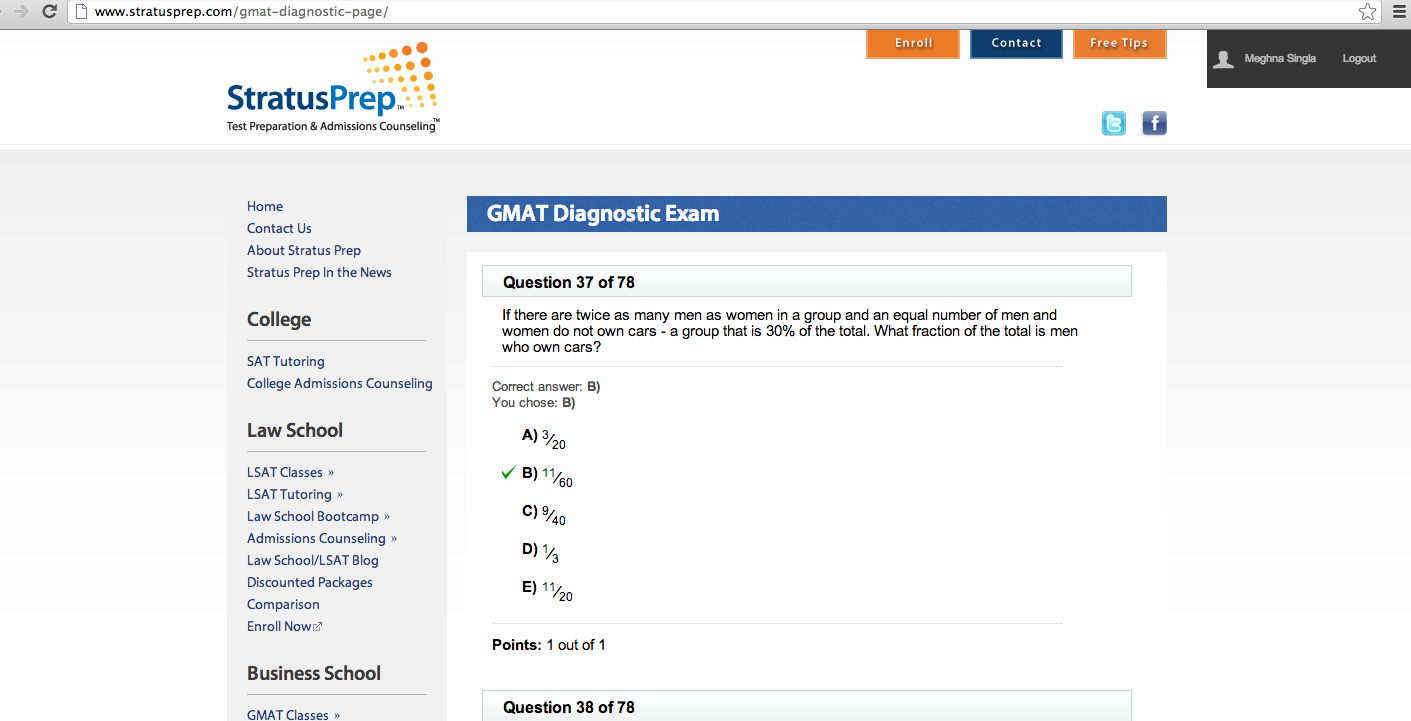Bookmark page with the star icon
Viewport: 1411px width, 721px height.
coord(1367,12)
